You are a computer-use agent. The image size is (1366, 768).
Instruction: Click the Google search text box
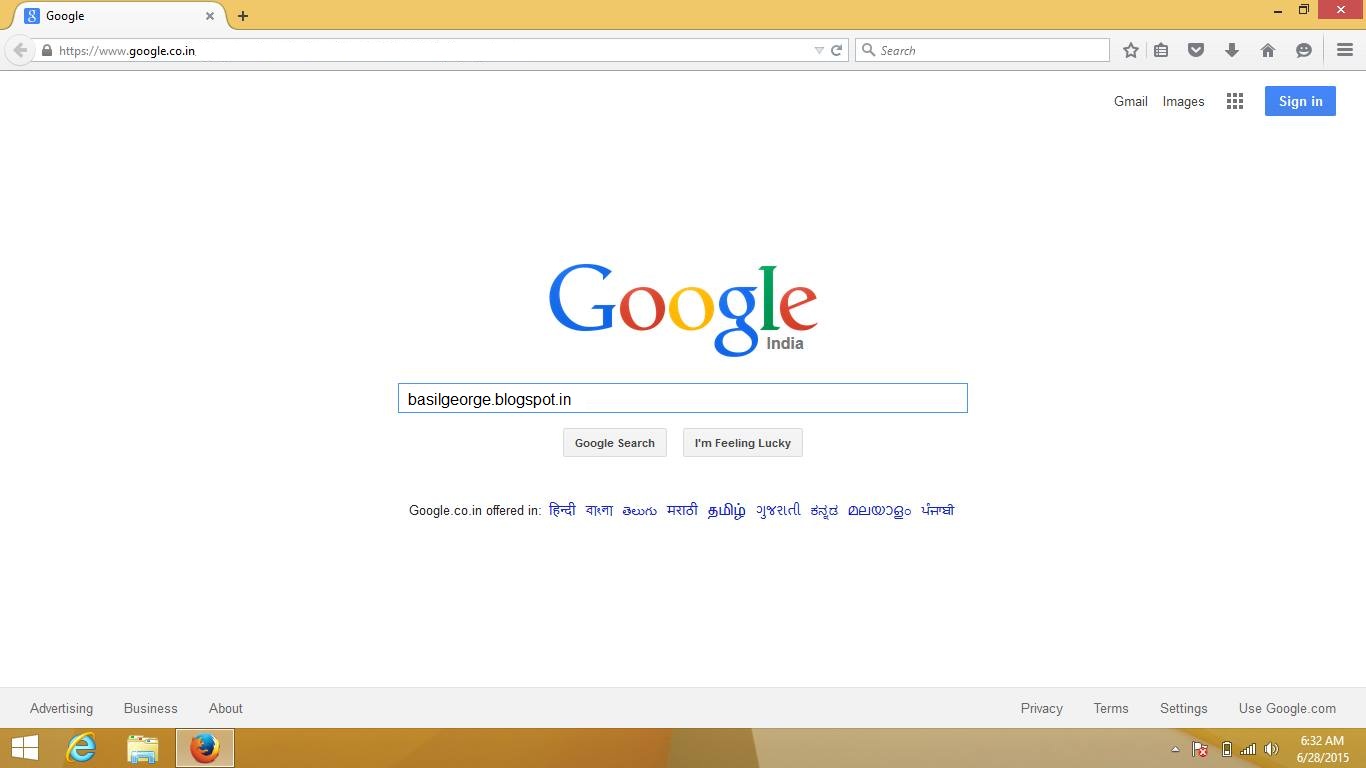pos(683,398)
